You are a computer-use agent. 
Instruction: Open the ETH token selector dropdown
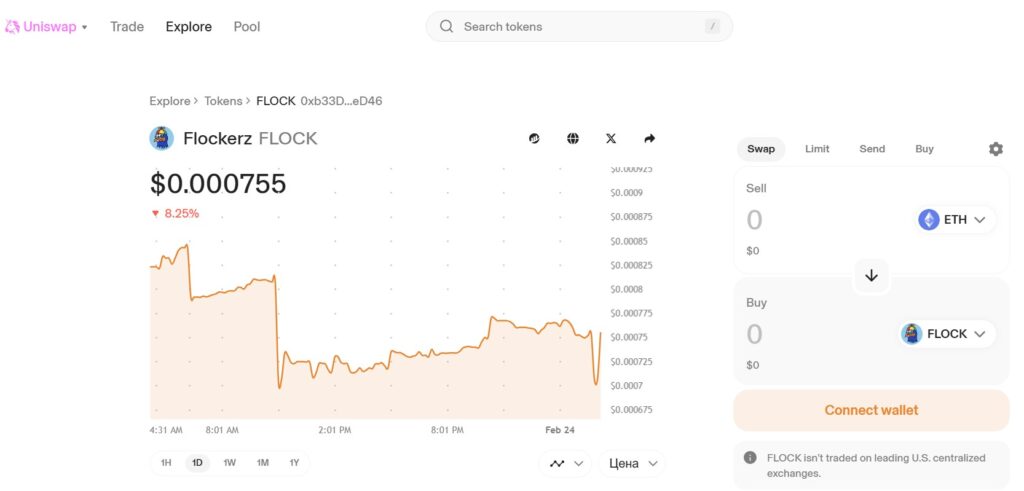pyautogui.click(x=956, y=220)
